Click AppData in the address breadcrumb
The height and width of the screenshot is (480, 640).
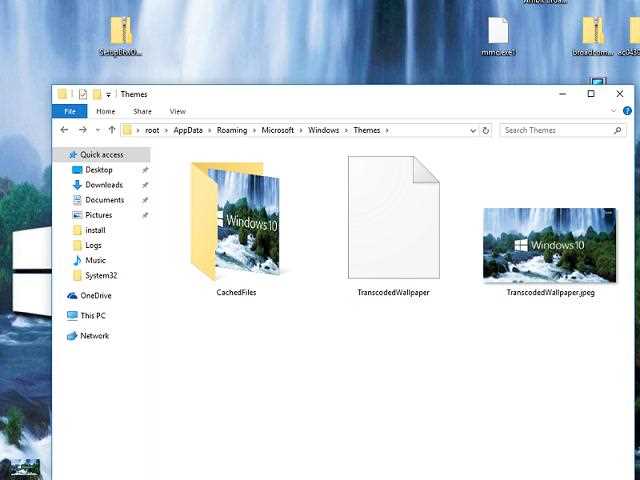pyautogui.click(x=188, y=130)
